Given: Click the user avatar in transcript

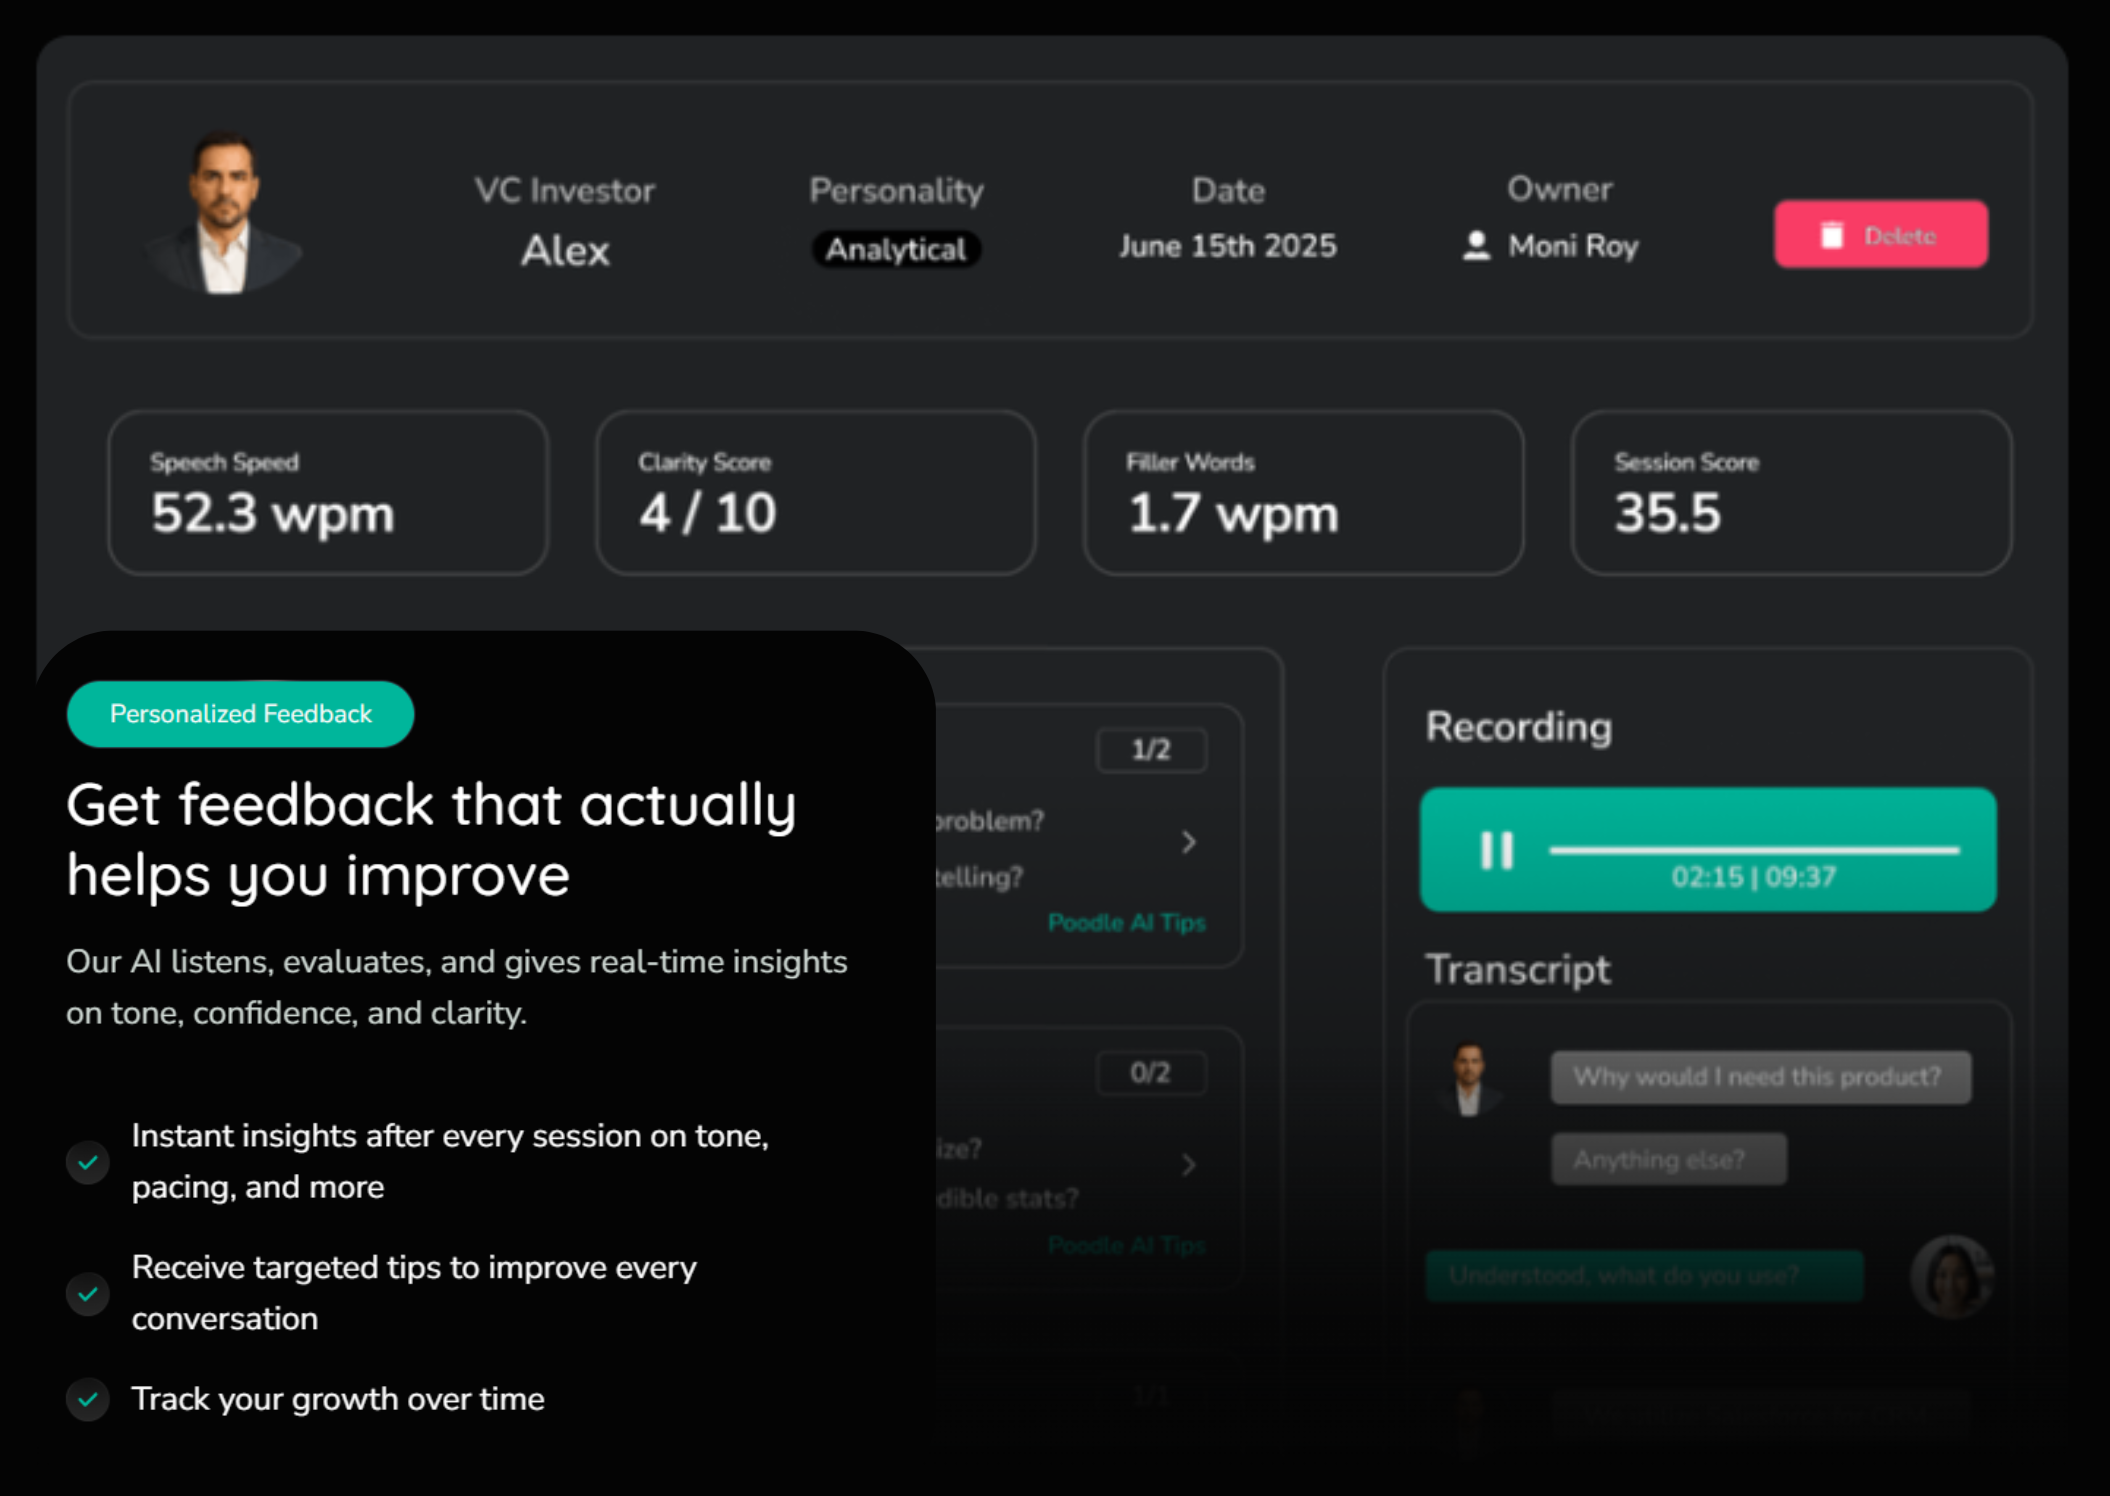Looking at the screenshot, I should (1951, 1277).
